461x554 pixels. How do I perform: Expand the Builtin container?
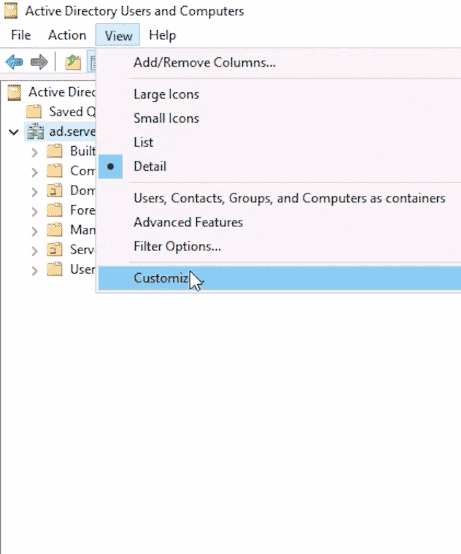(34, 153)
